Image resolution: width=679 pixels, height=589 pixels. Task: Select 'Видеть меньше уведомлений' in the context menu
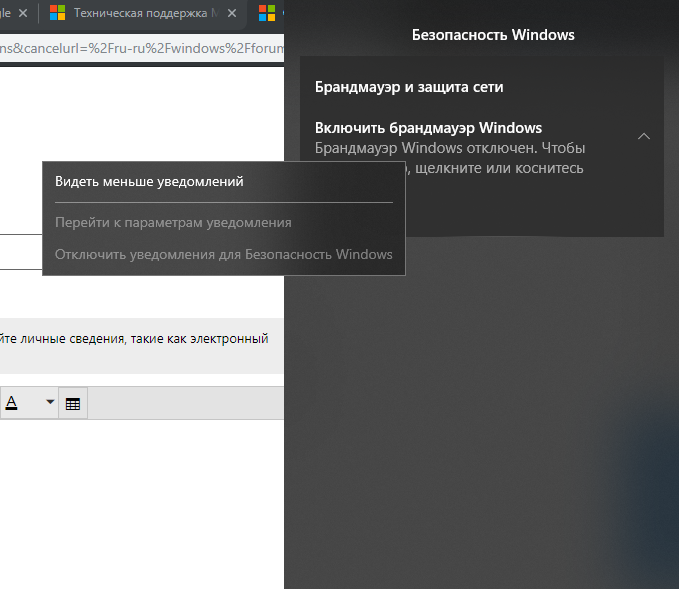149,181
